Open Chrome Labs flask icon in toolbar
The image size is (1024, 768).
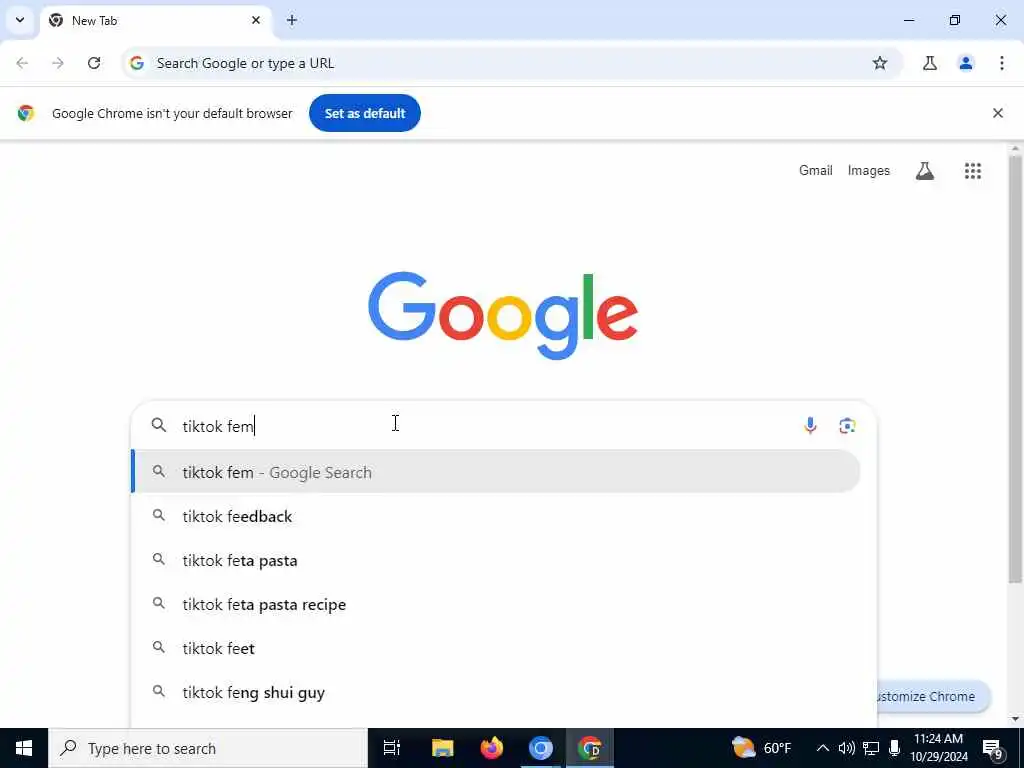[x=929, y=63]
